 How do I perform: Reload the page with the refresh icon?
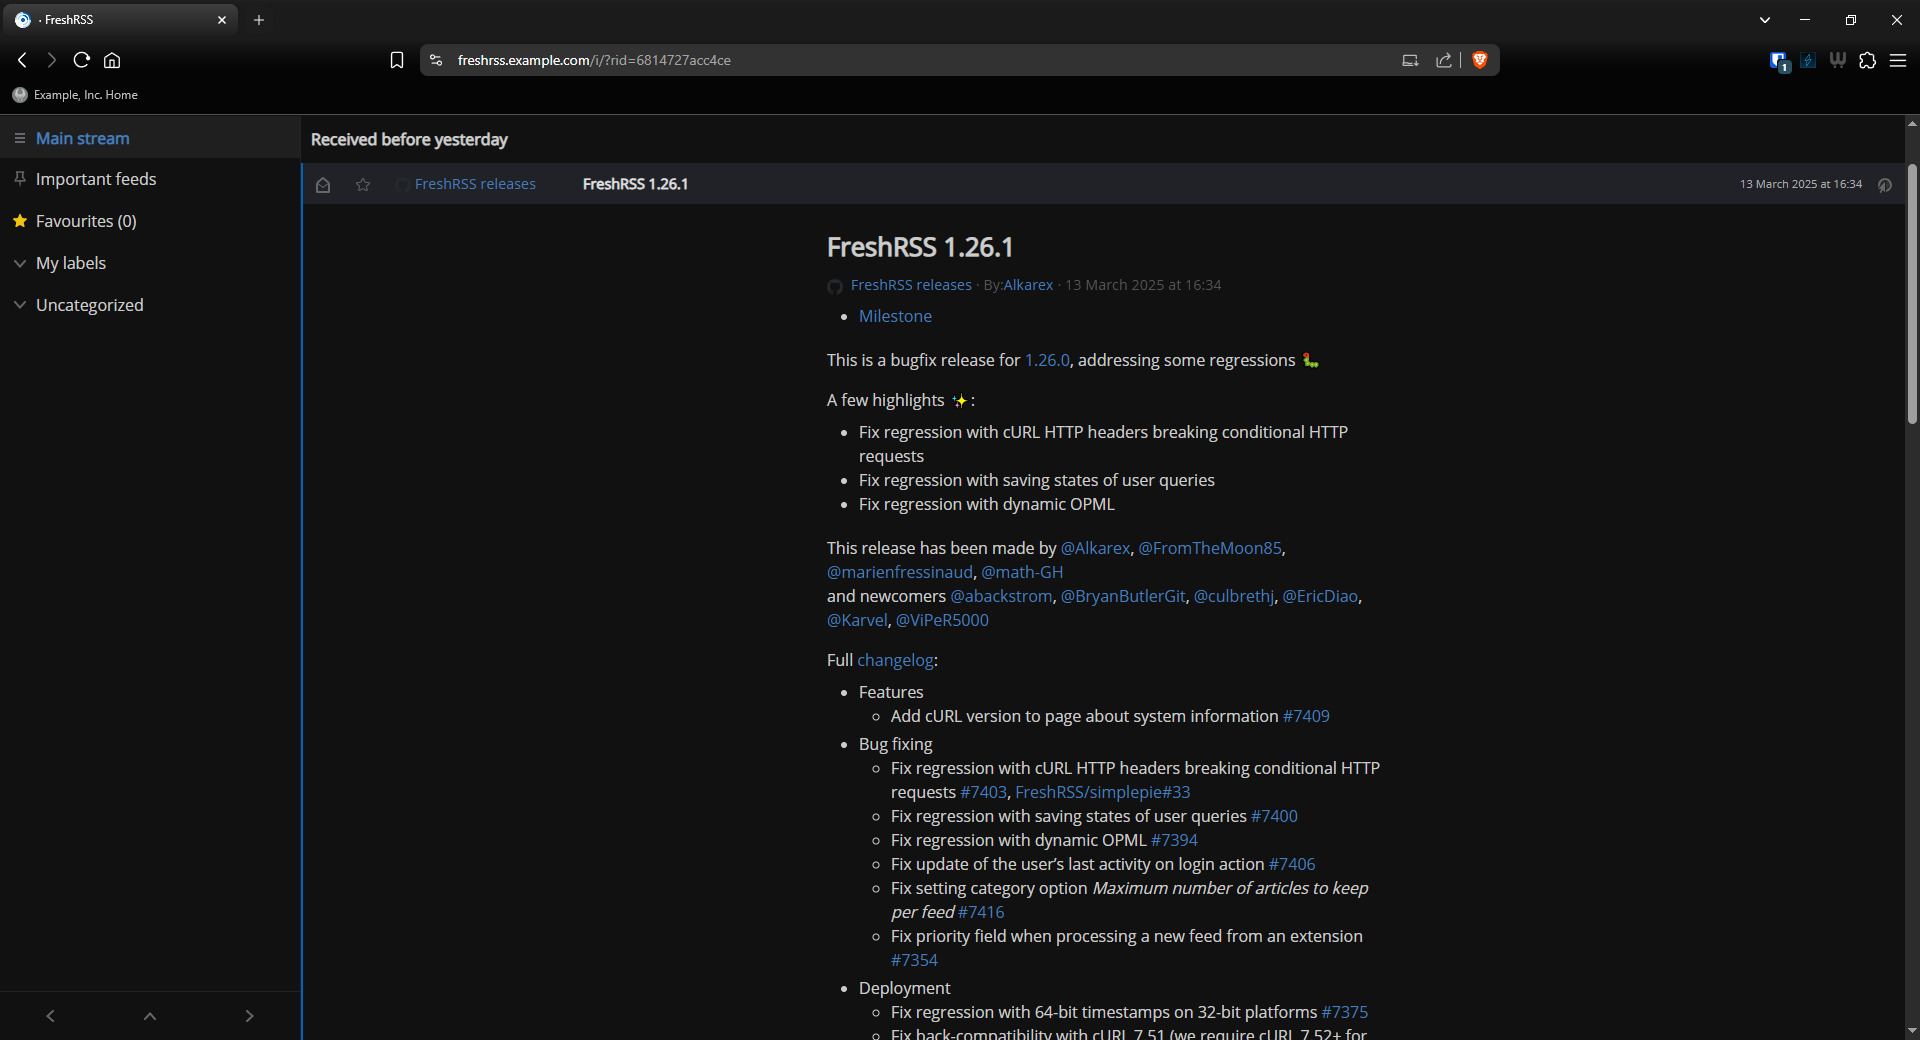[82, 60]
